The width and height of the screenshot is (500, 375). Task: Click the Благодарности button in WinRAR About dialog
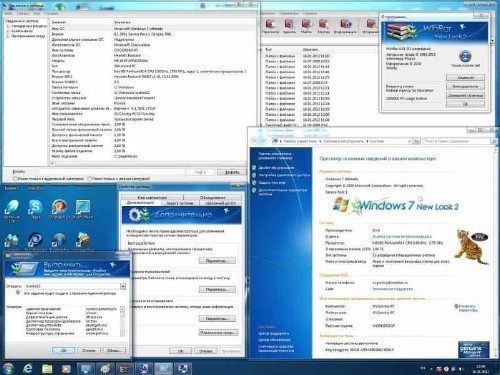pos(465,86)
